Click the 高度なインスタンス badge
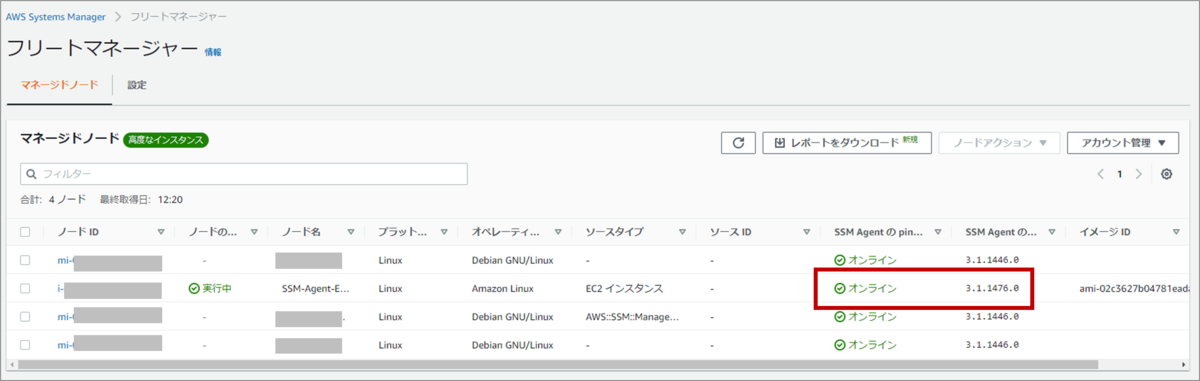1200x381 pixels. tap(166, 140)
